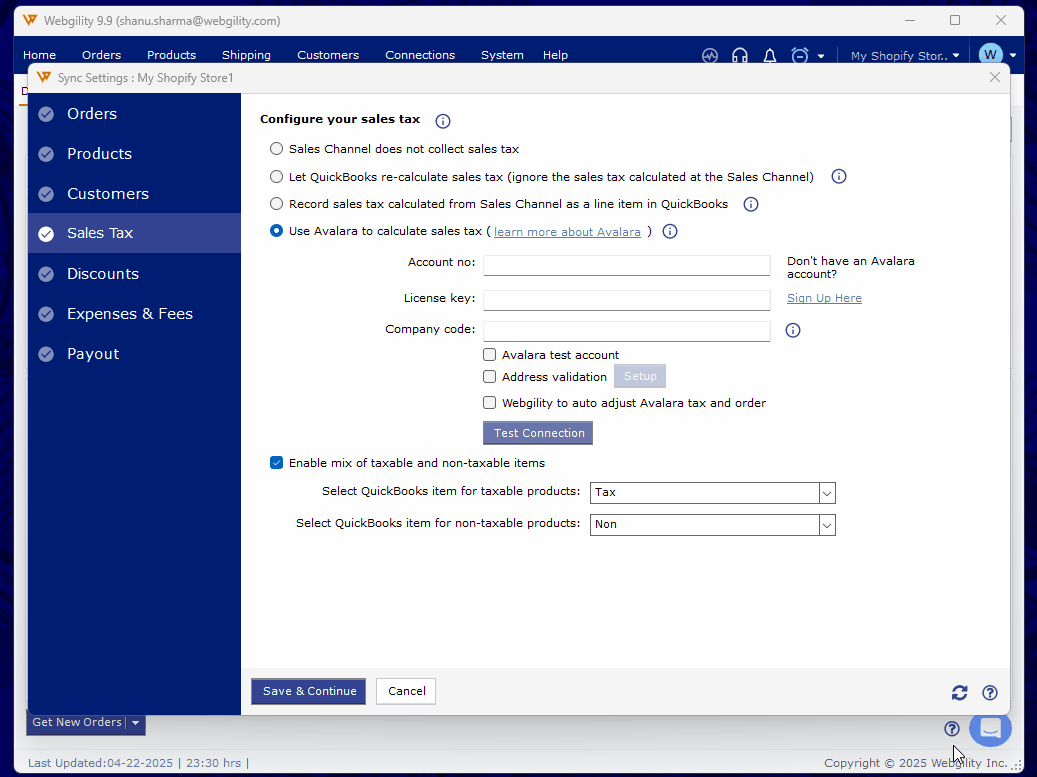The width and height of the screenshot is (1037, 777).
Task: Expand the non-taxable products item dropdown
Action: [827, 525]
